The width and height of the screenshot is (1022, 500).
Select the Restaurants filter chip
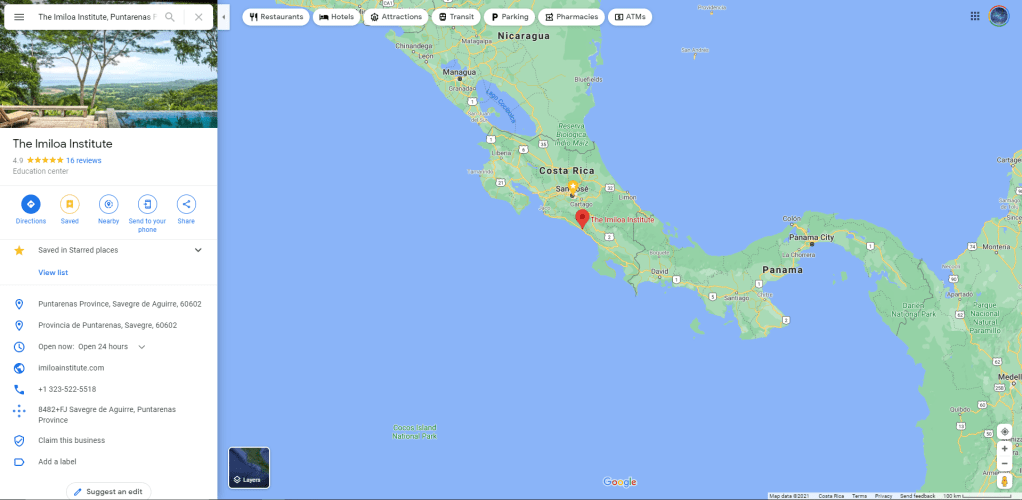[276, 17]
